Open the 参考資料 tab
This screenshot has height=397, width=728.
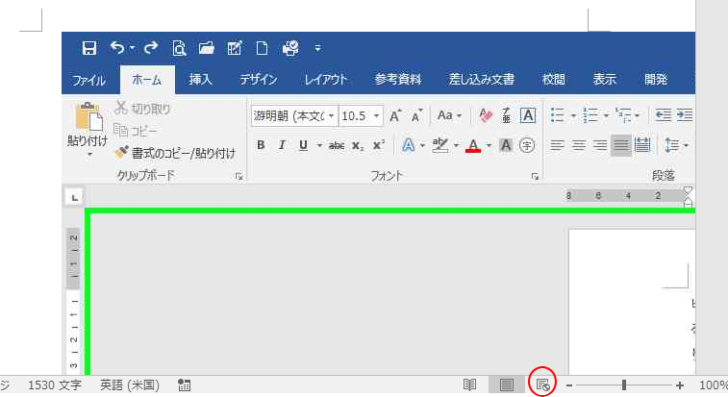398,79
